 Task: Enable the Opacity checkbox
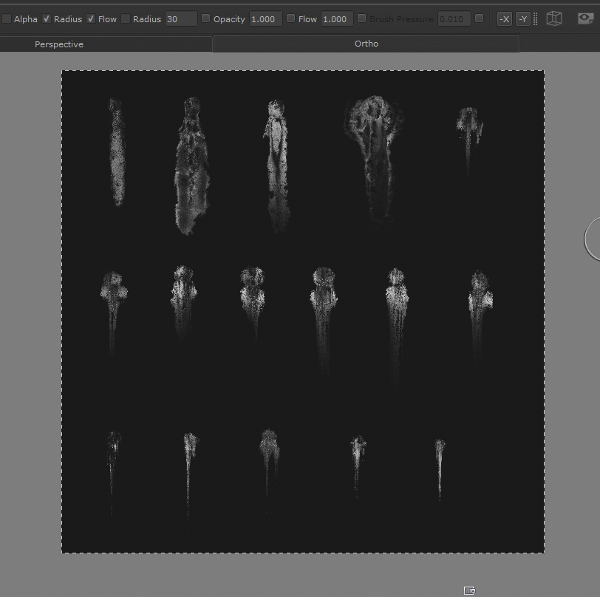206,19
